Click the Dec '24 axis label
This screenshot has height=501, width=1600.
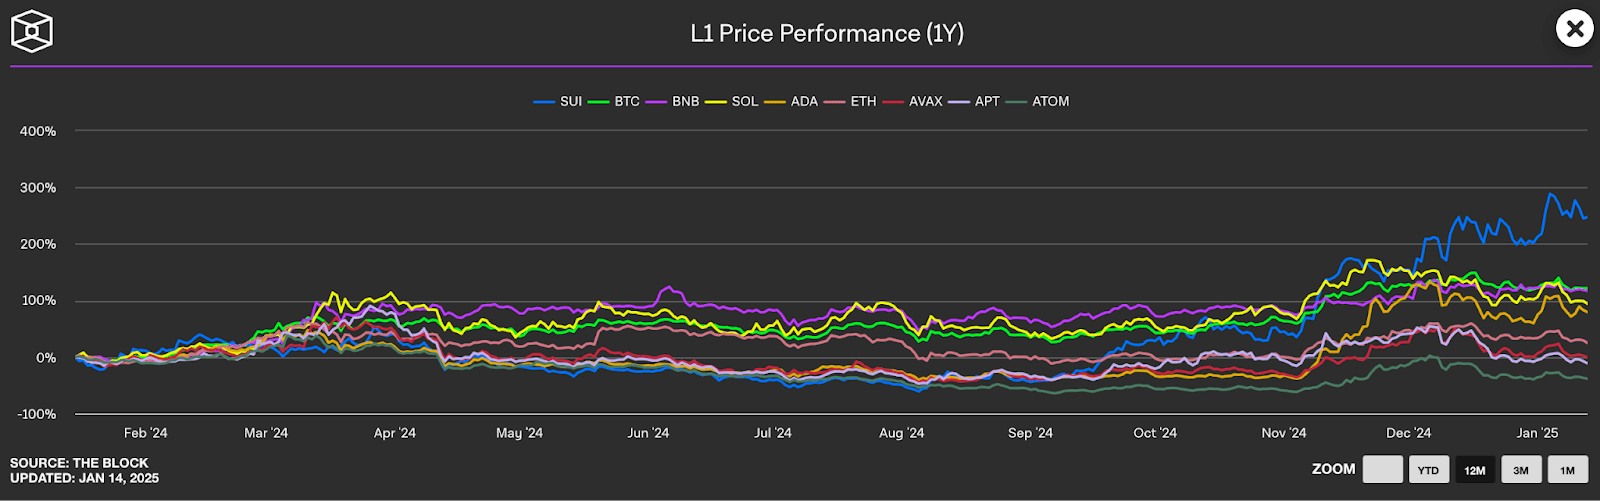coord(1408,433)
